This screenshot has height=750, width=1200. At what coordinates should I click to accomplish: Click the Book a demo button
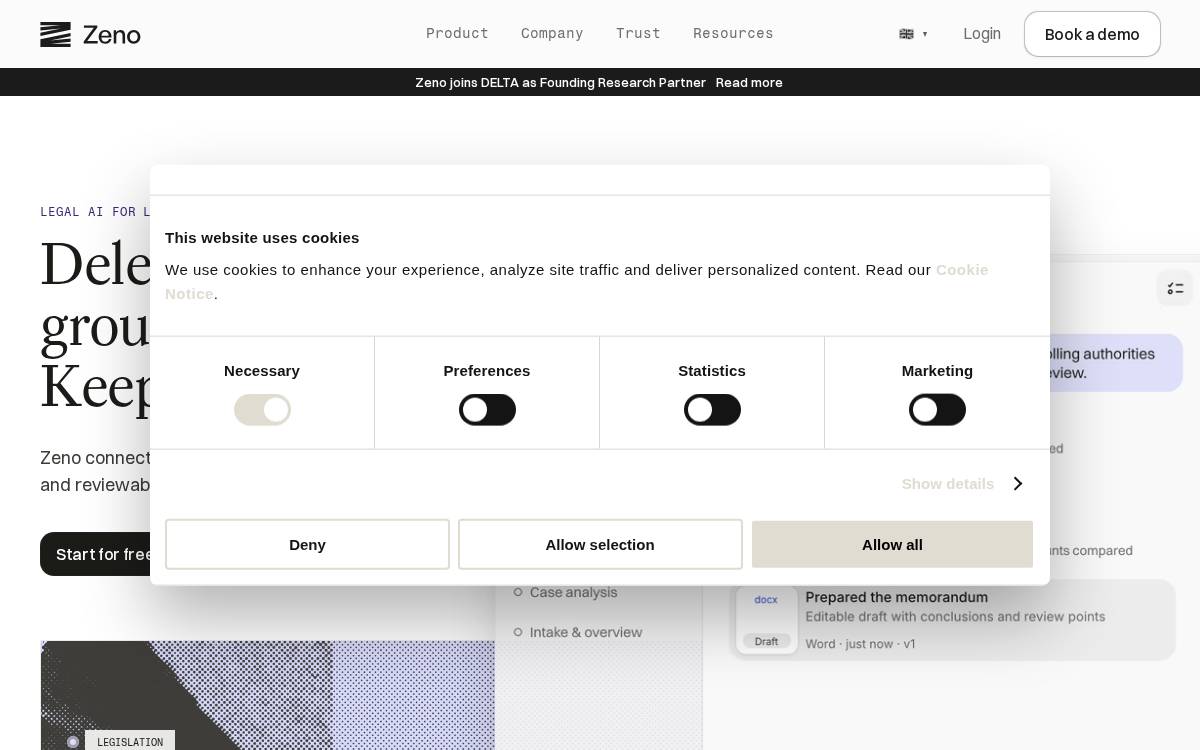pyautogui.click(x=1092, y=34)
